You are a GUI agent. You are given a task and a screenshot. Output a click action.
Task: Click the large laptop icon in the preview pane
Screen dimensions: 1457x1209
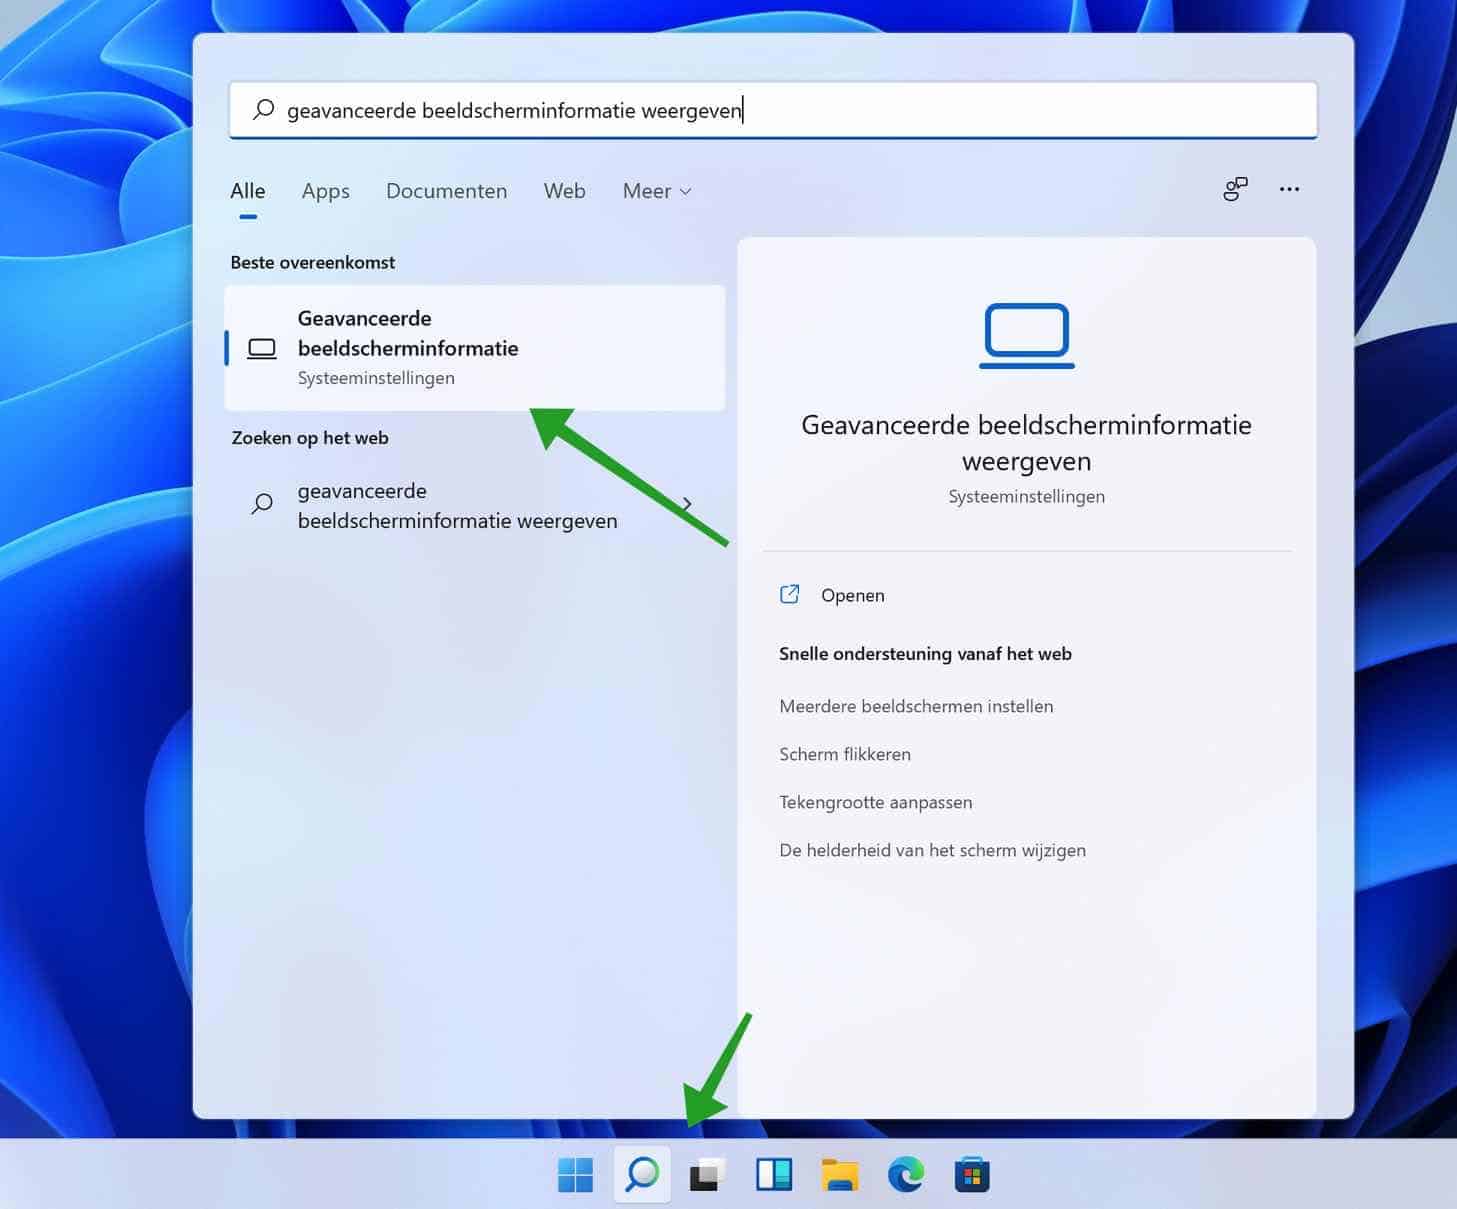pos(1027,336)
